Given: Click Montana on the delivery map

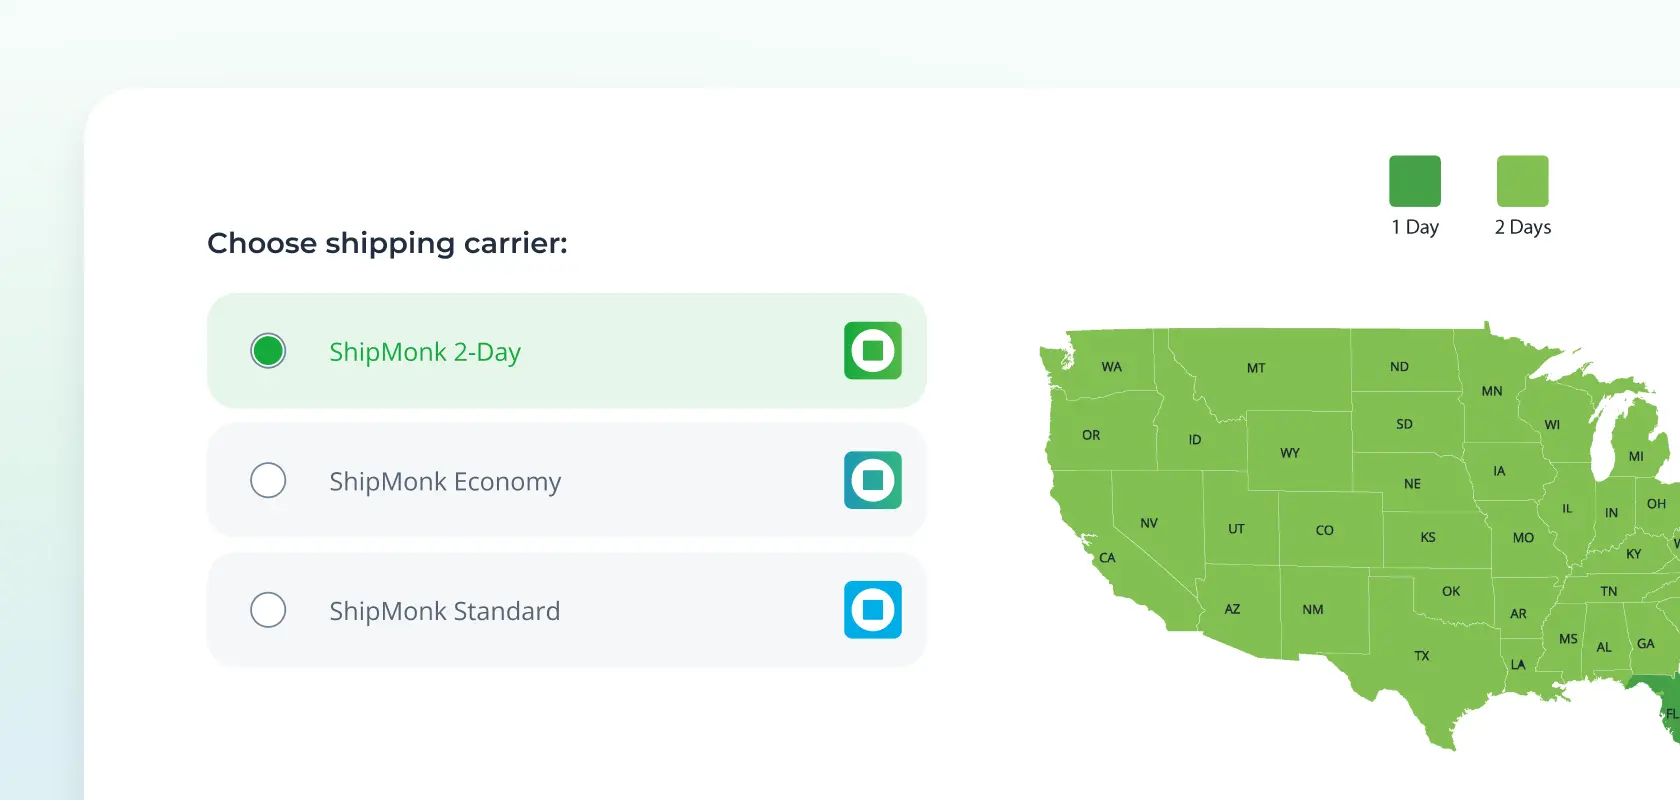Looking at the screenshot, I should pos(1256,368).
